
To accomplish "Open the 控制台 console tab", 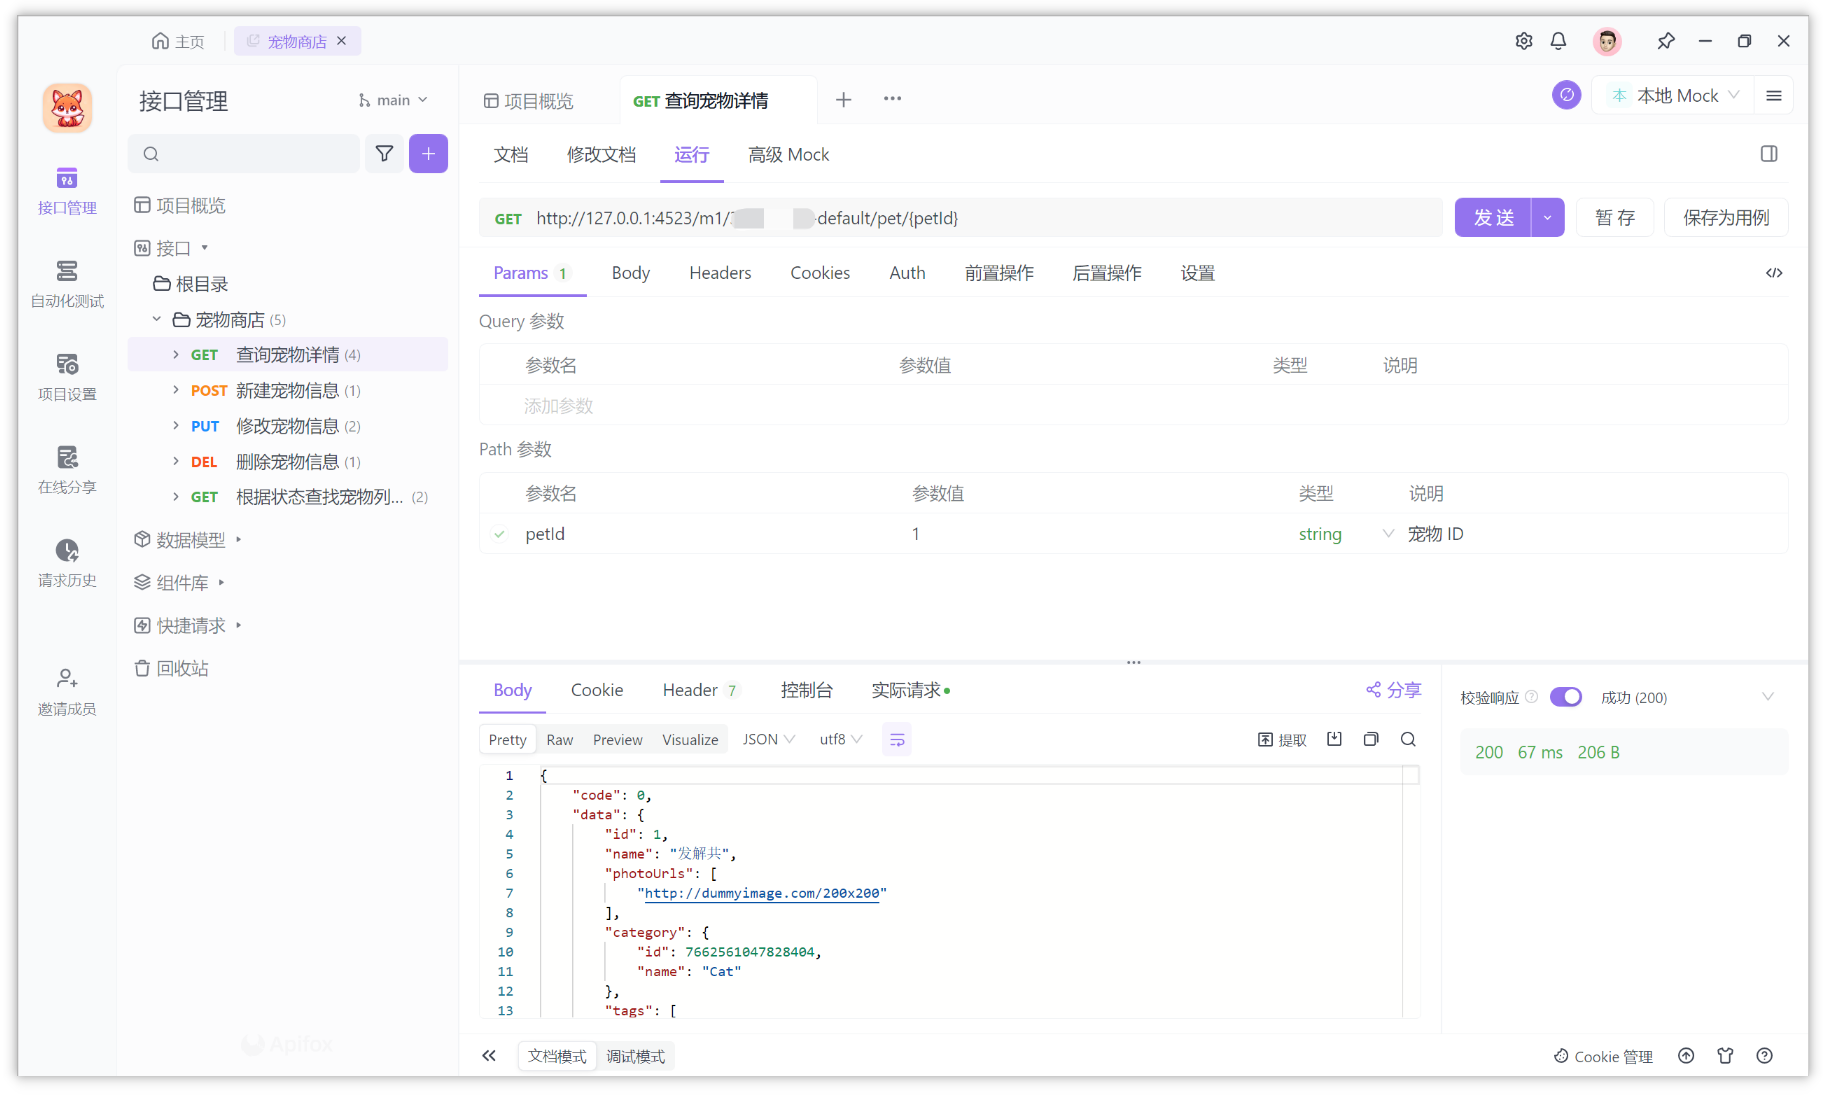I will coord(807,690).
